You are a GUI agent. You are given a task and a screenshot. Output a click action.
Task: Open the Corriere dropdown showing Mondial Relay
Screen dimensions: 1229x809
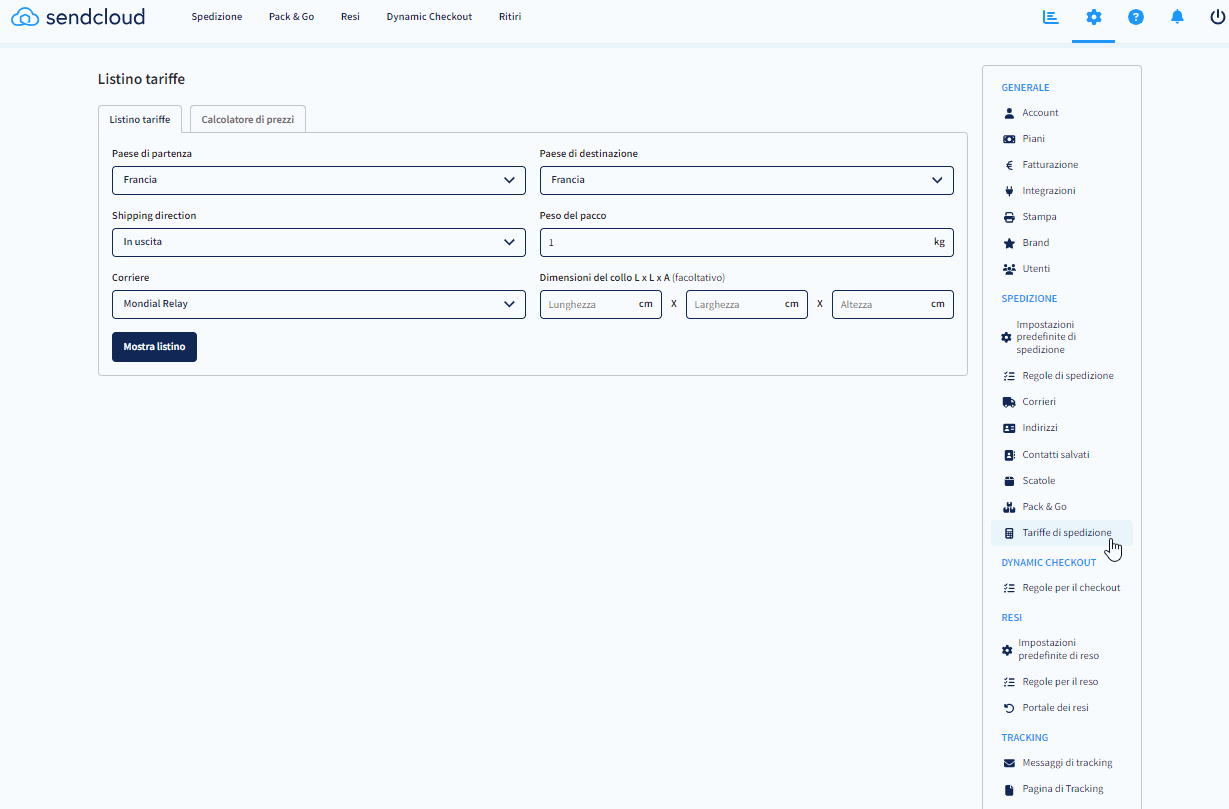[x=318, y=304]
